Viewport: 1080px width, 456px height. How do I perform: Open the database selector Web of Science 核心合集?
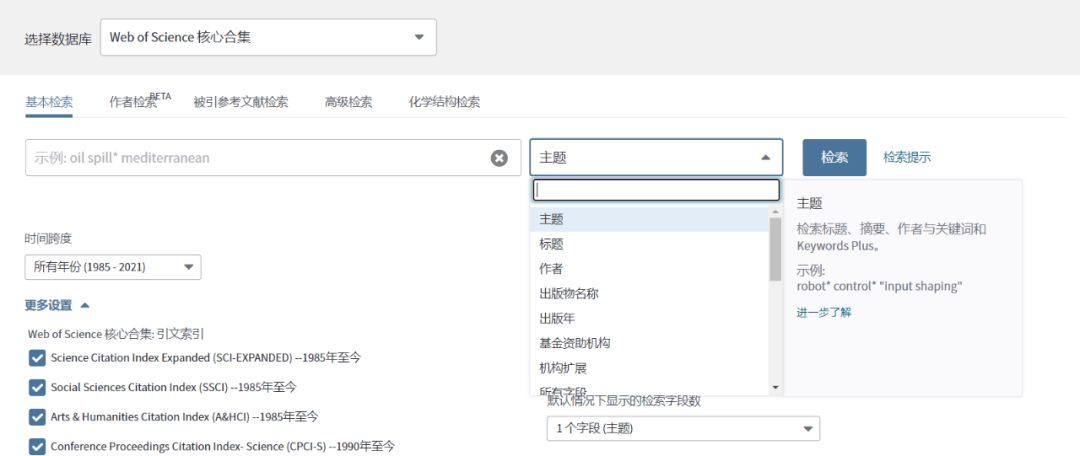[x=268, y=37]
